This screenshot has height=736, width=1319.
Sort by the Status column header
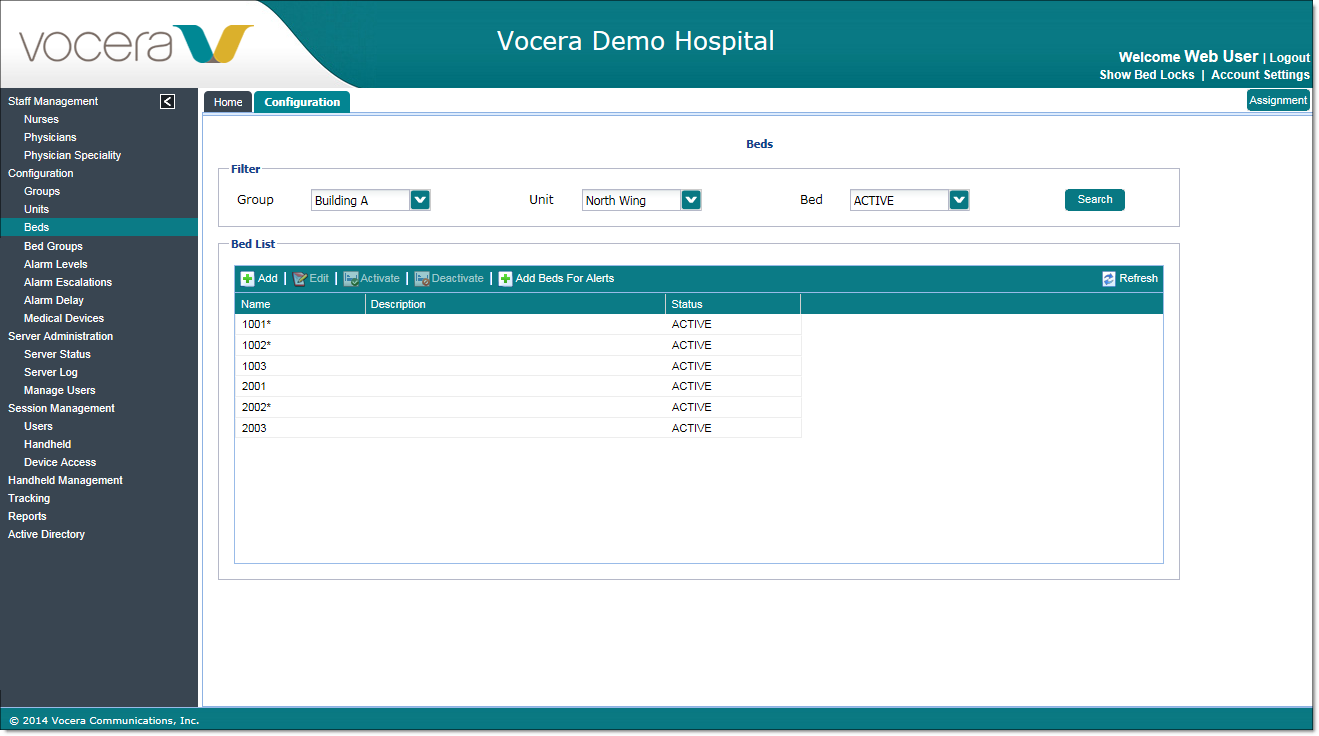[733, 304]
